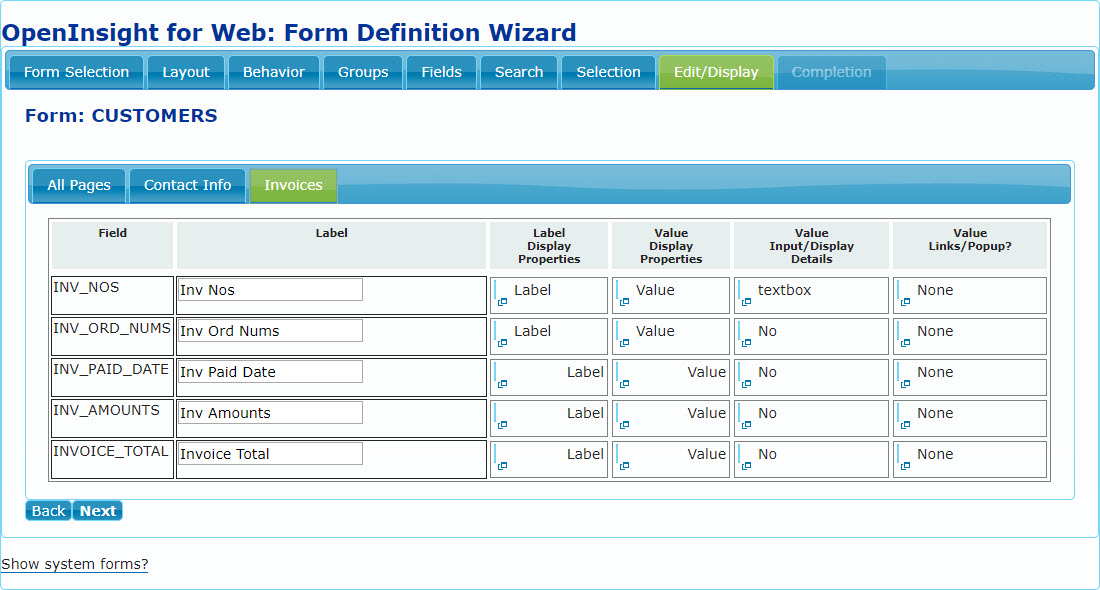This screenshot has width=1100, height=590.
Task: Open INV_AMOUNTS input/display details popup icon
Action: (746, 425)
